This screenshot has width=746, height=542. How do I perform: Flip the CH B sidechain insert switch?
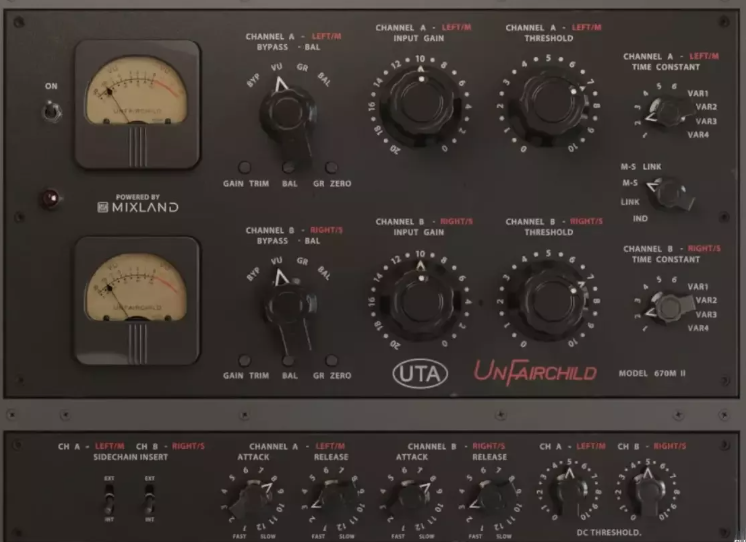coord(149,499)
